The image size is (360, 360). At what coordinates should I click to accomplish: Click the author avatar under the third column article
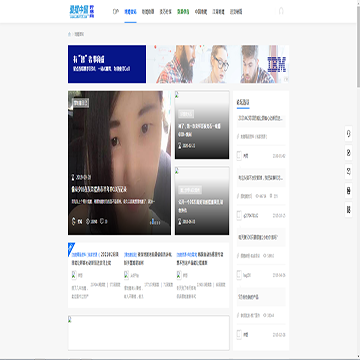(x=179, y=275)
